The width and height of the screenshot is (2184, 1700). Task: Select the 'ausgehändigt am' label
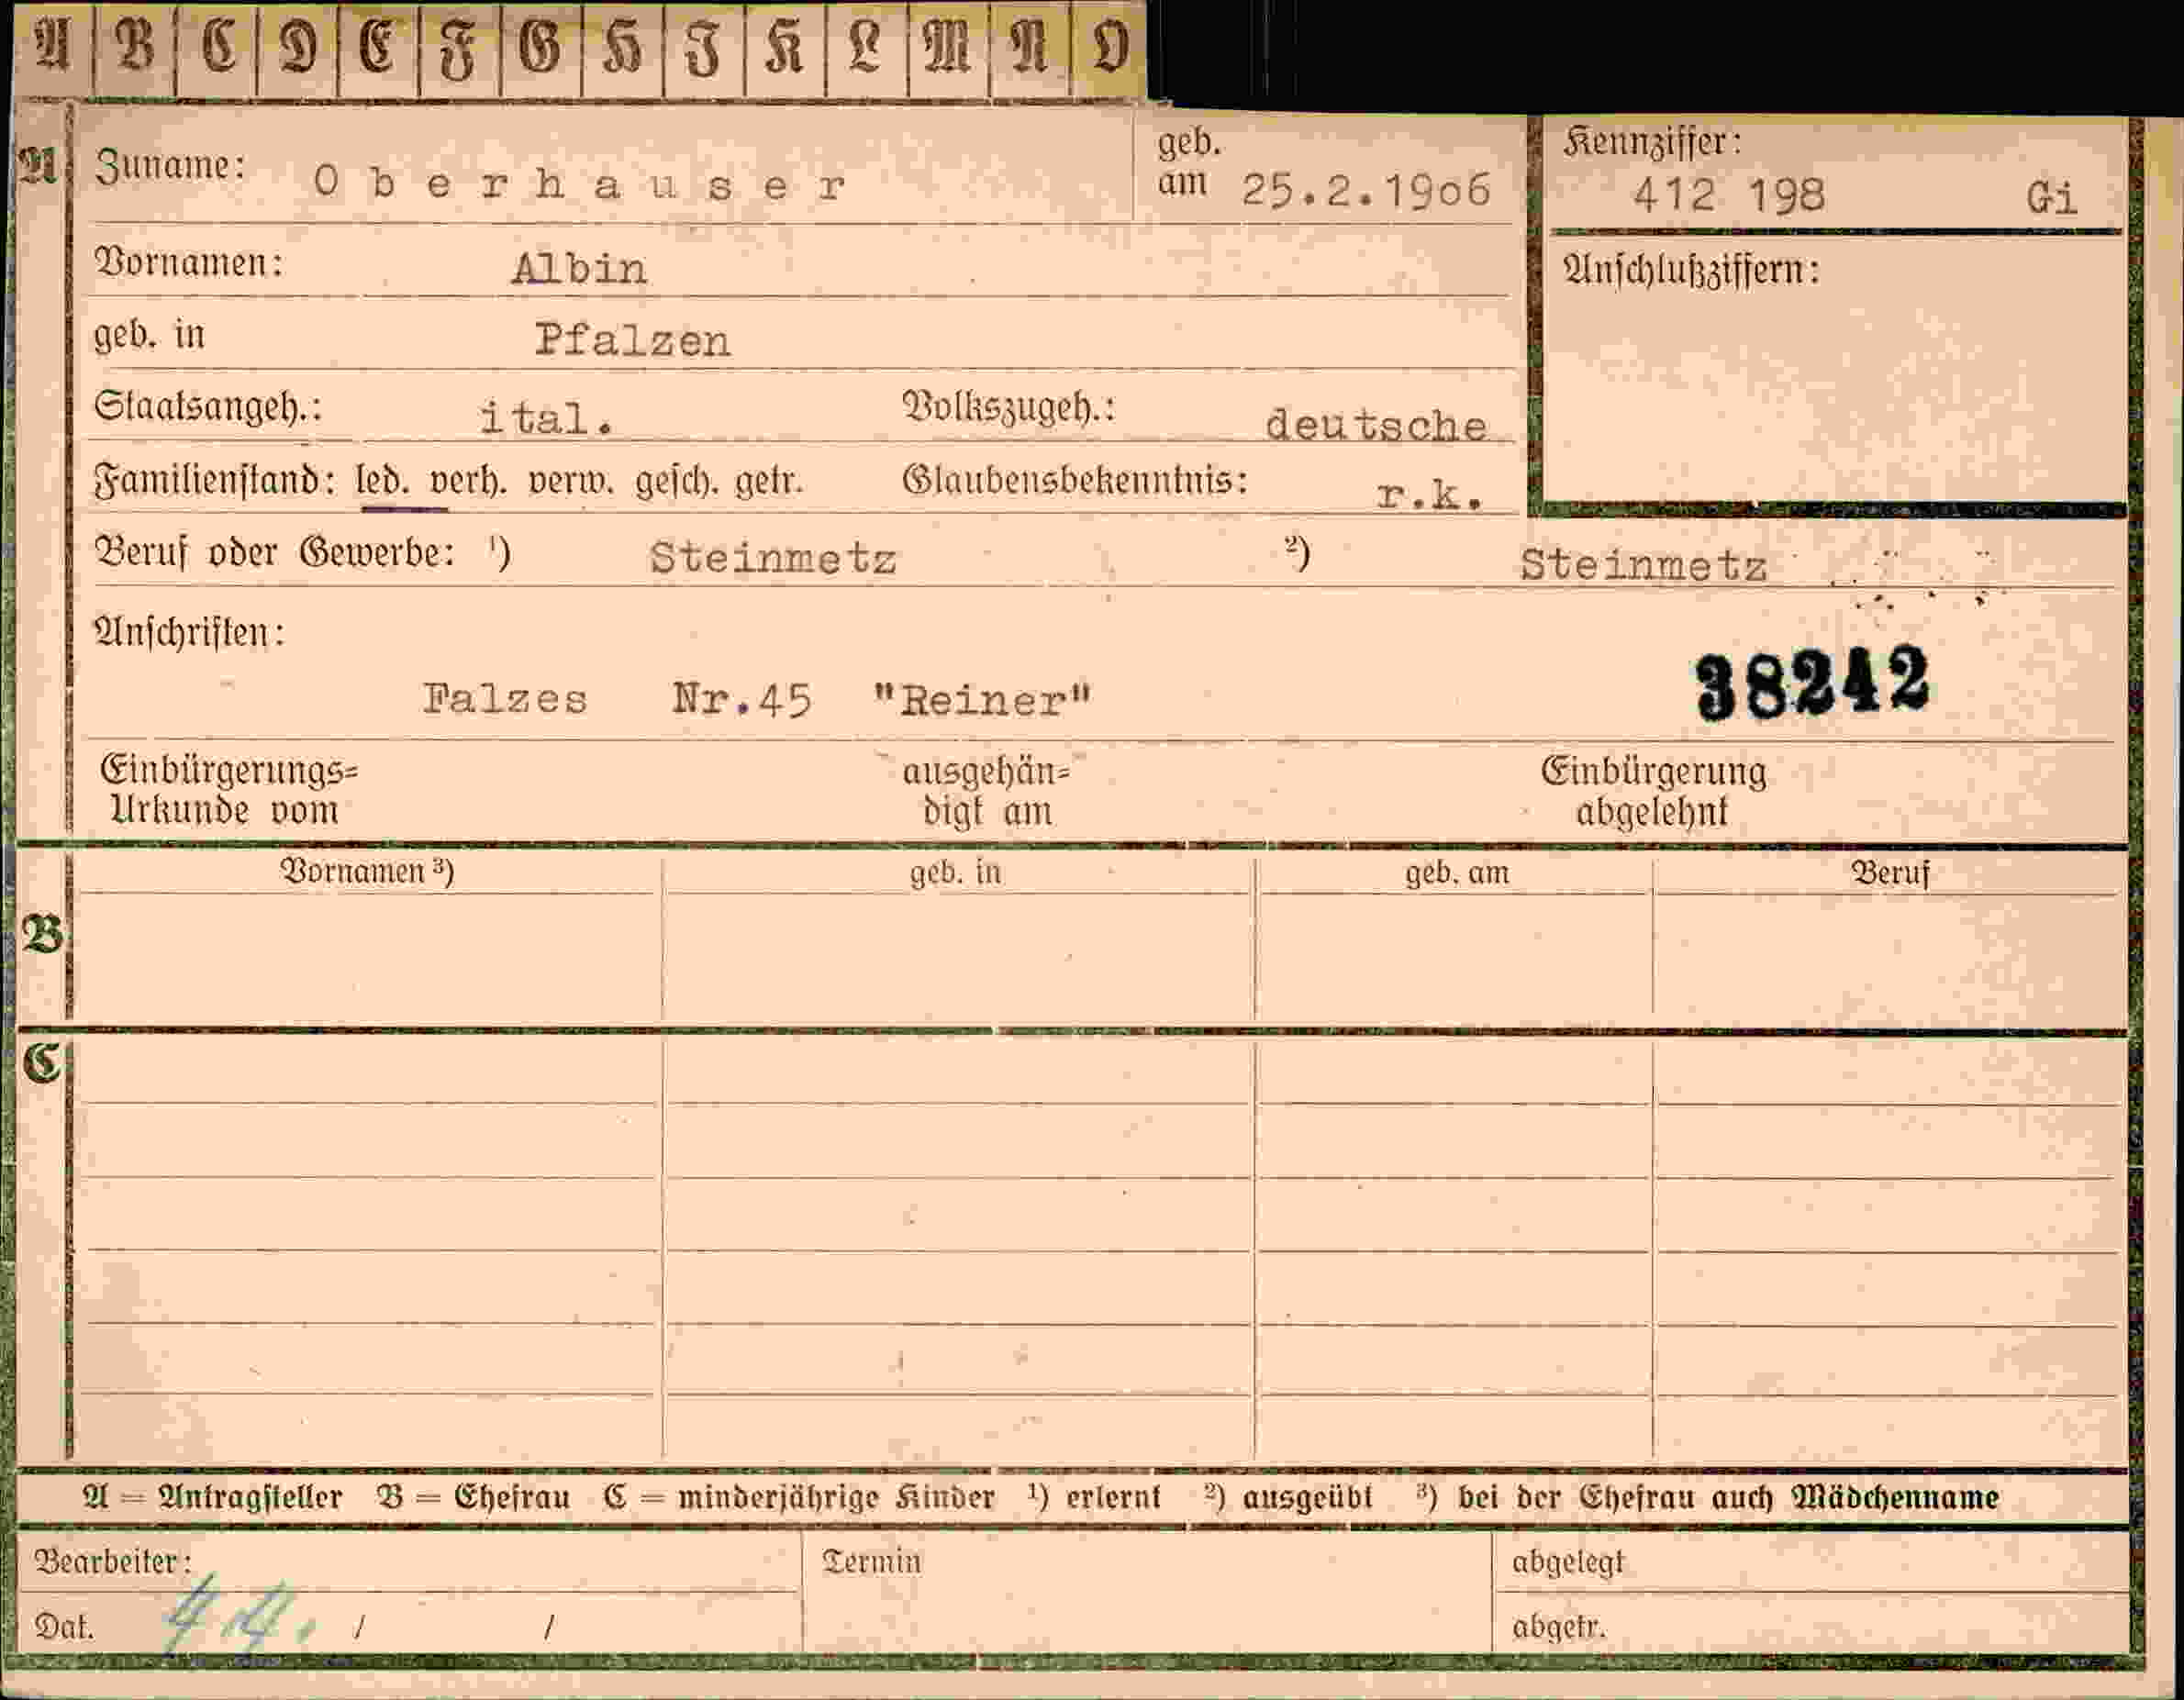pos(986,792)
